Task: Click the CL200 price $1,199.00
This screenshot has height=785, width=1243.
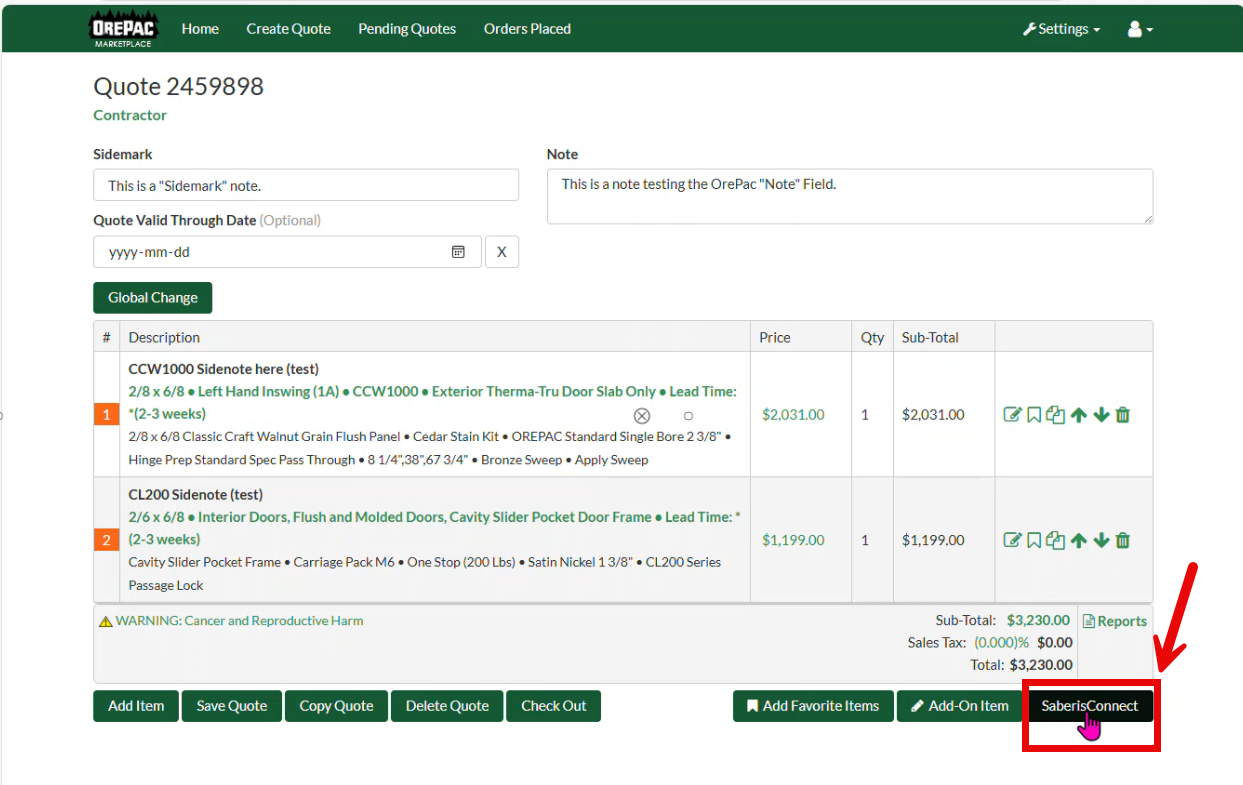Action: [793, 540]
